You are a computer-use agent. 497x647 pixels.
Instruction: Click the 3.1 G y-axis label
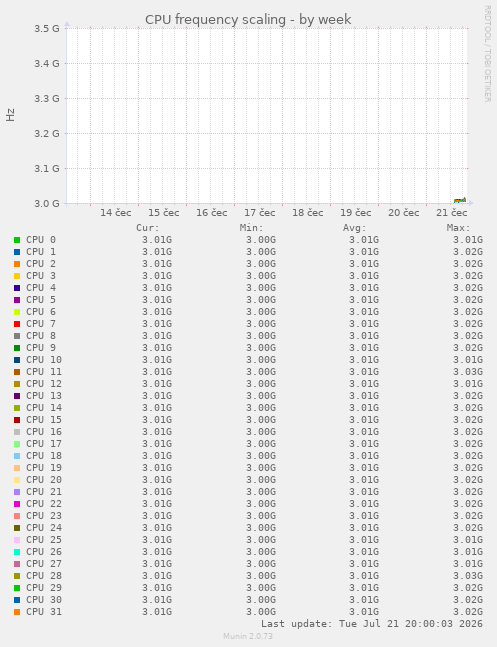47,168
